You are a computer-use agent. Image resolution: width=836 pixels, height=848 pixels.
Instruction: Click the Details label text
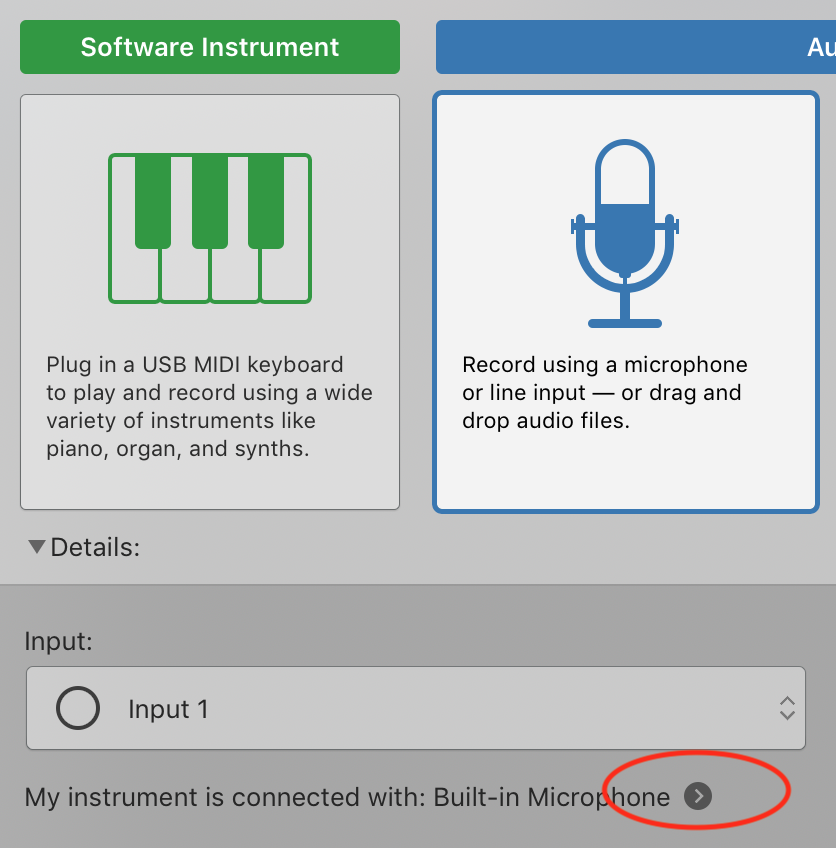coord(95,547)
